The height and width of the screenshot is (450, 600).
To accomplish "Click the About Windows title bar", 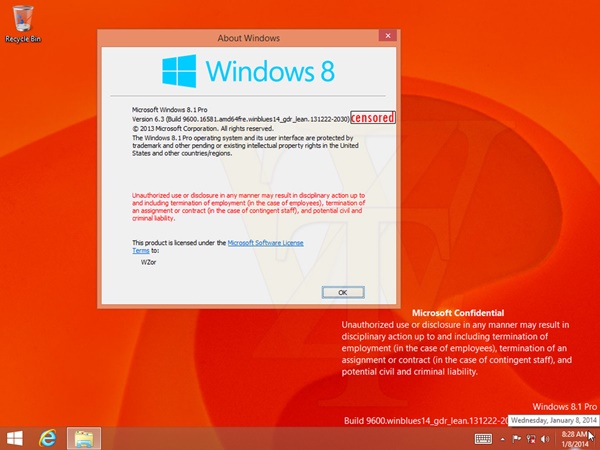I will pyautogui.click(x=248, y=38).
